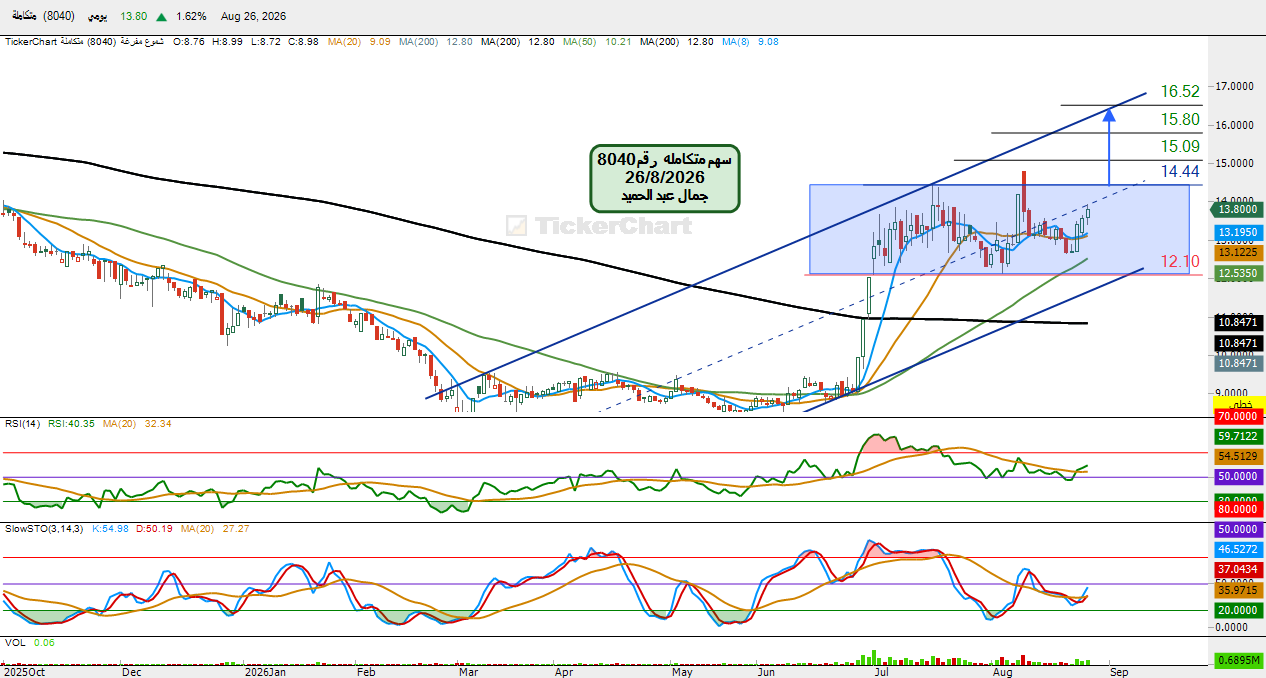Click the high value H:8.99
Image resolution: width=1266 pixels, height=678 pixels.
[227, 42]
